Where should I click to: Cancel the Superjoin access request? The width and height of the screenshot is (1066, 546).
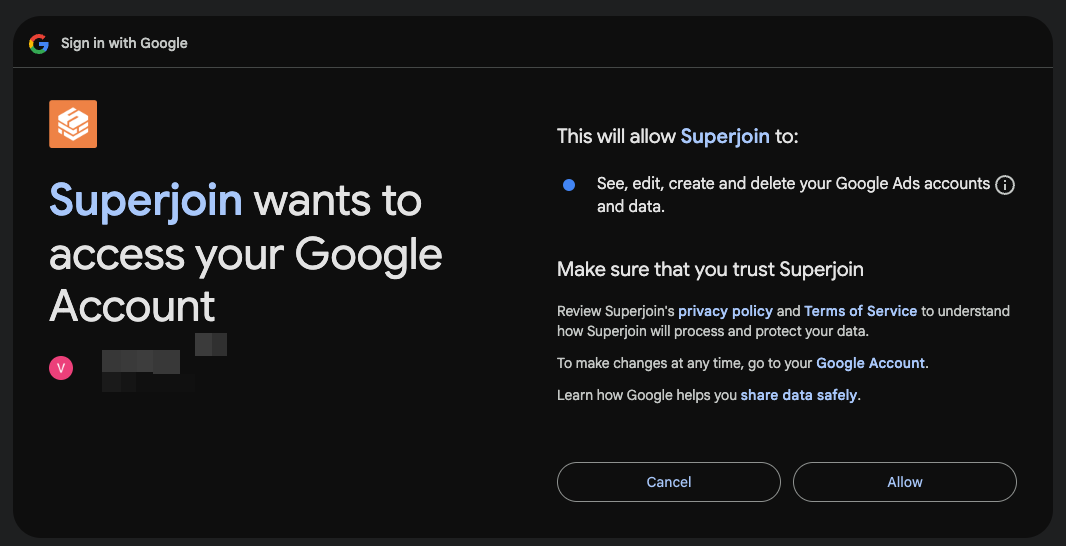pyautogui.click(x=669, y=482)
